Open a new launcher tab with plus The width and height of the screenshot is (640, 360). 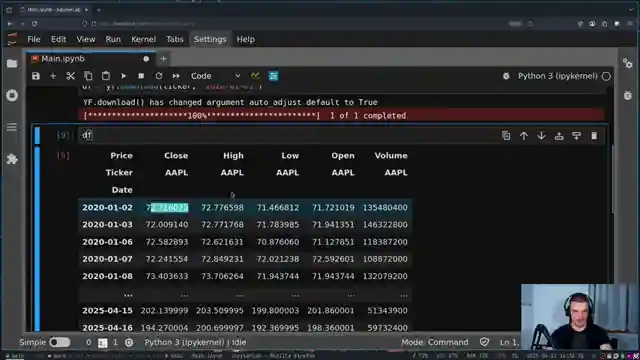[163, 59]
